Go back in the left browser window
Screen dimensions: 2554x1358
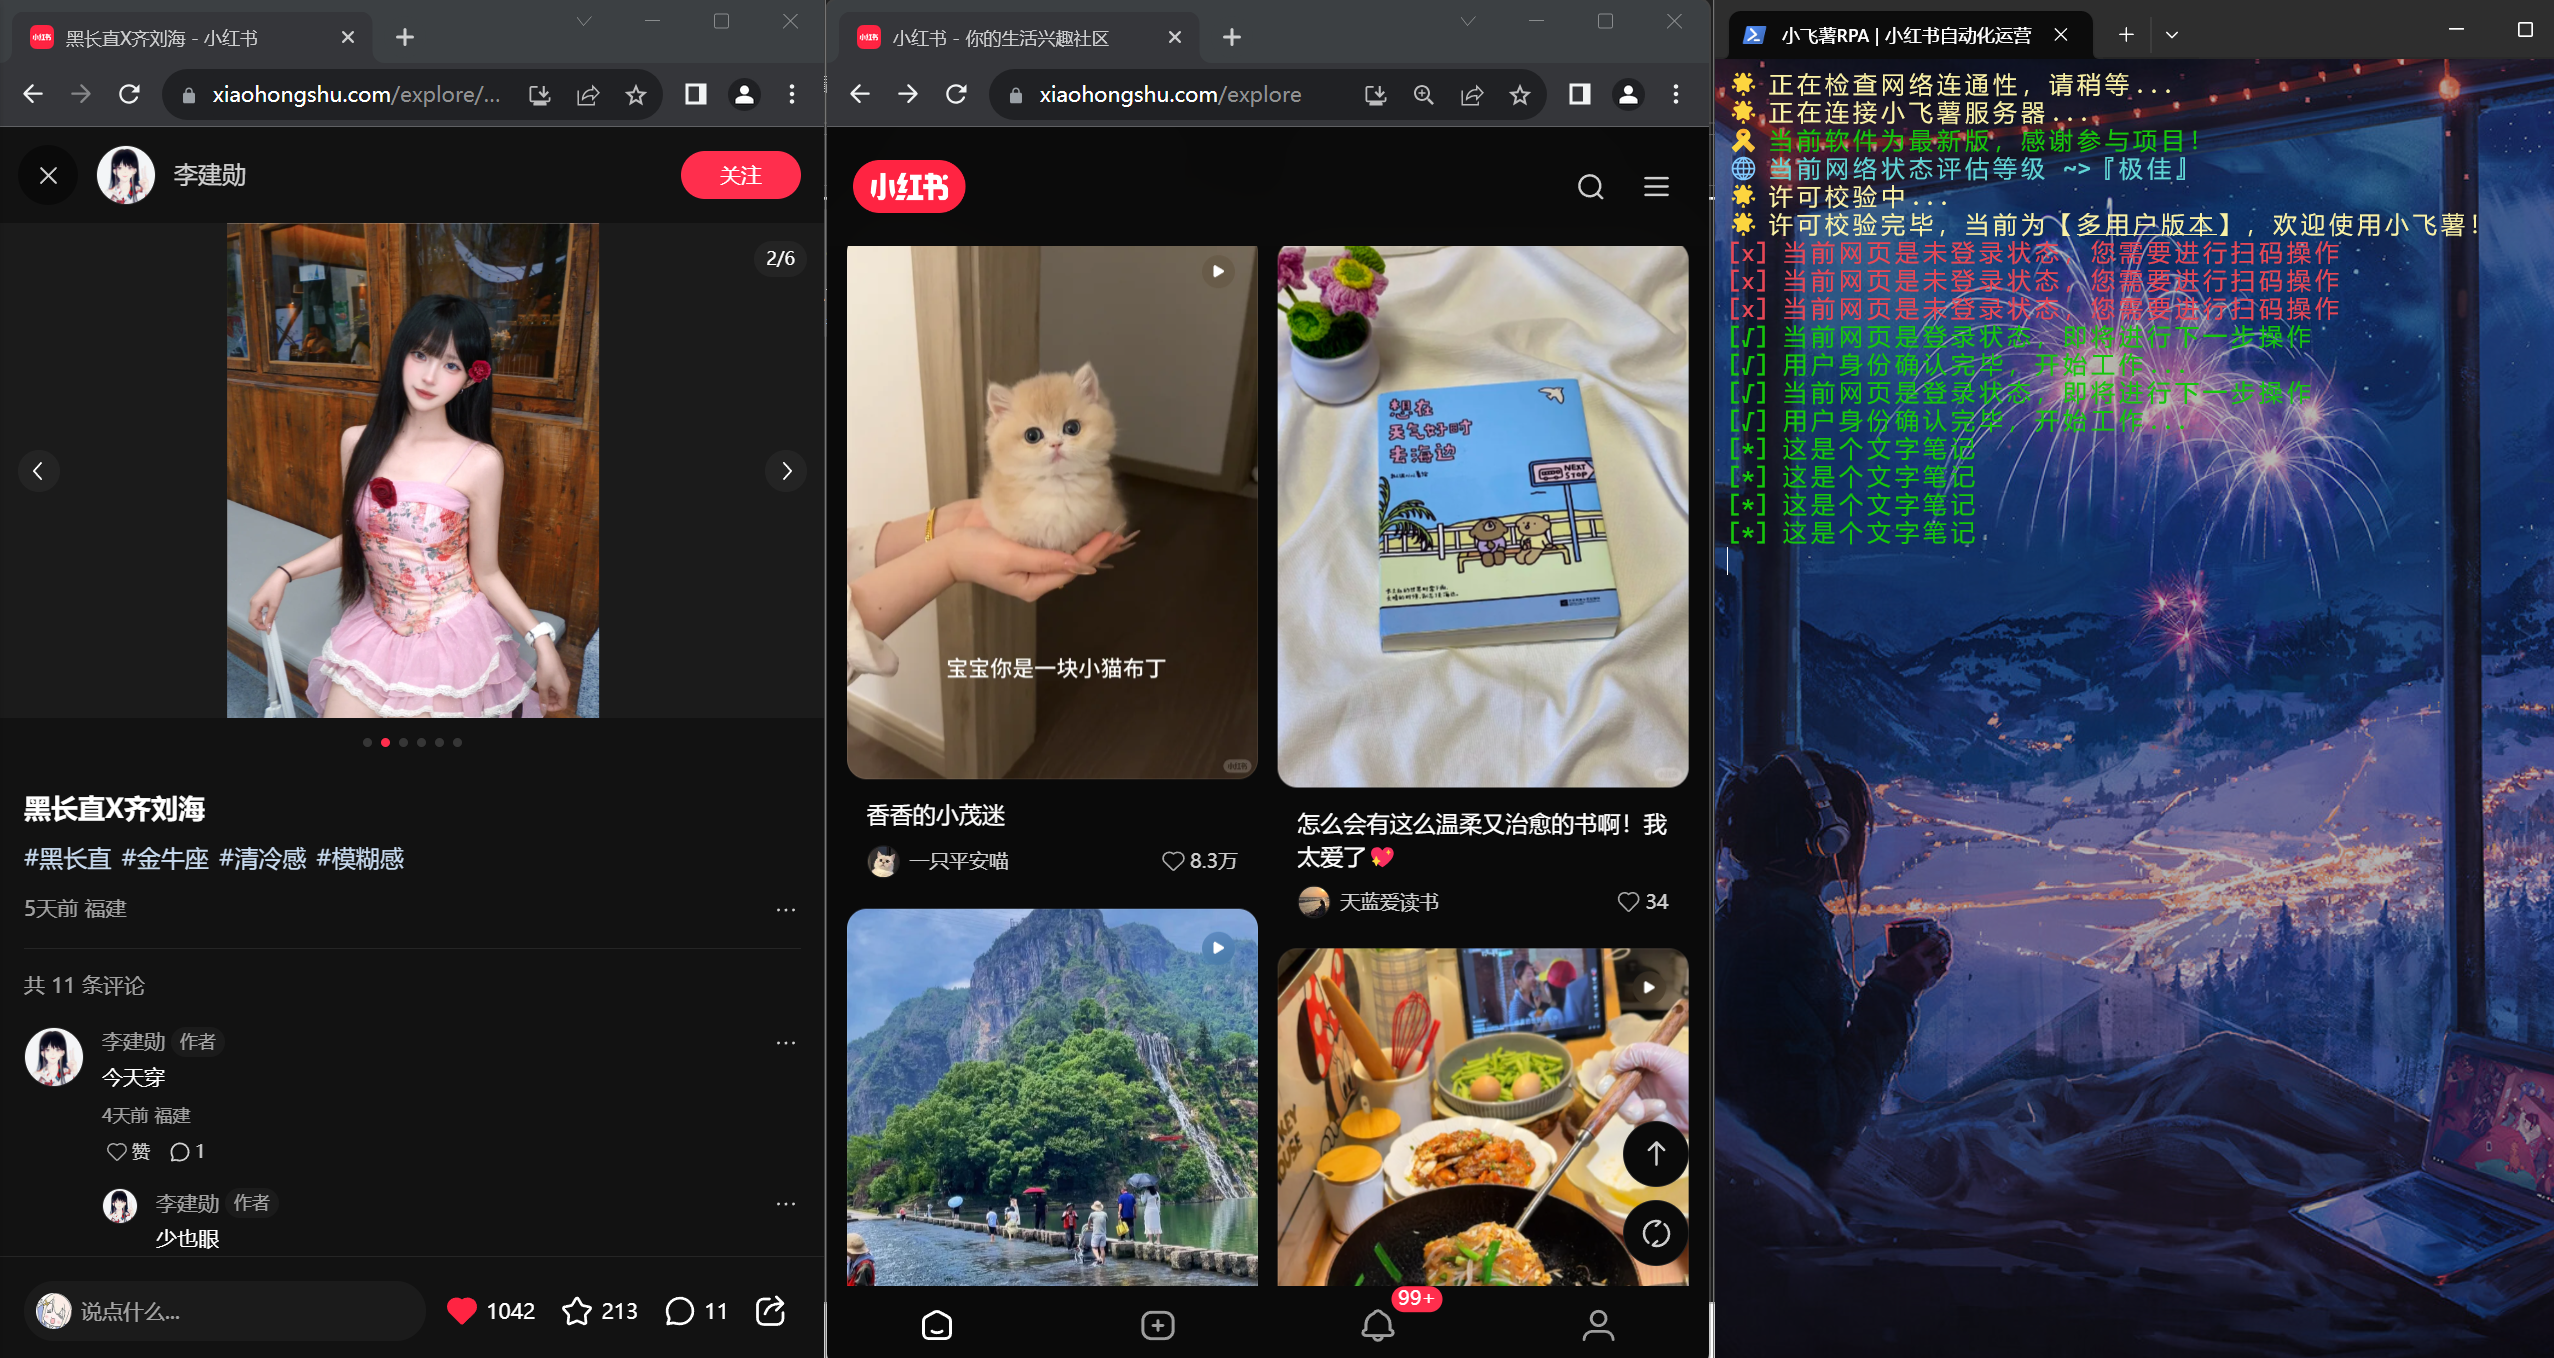point(33,94)
